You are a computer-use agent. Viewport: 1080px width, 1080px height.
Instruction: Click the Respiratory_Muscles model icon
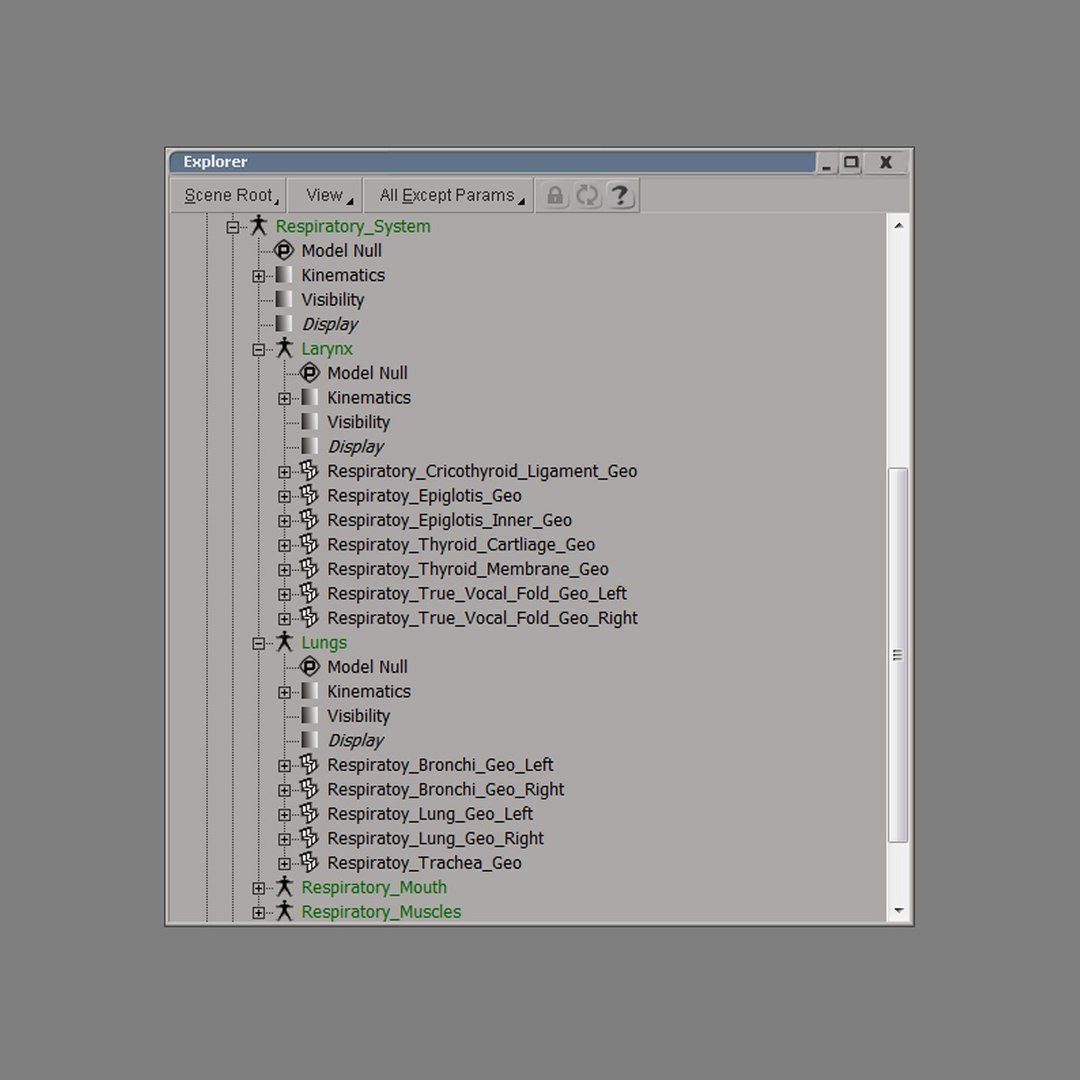(284, 911)
